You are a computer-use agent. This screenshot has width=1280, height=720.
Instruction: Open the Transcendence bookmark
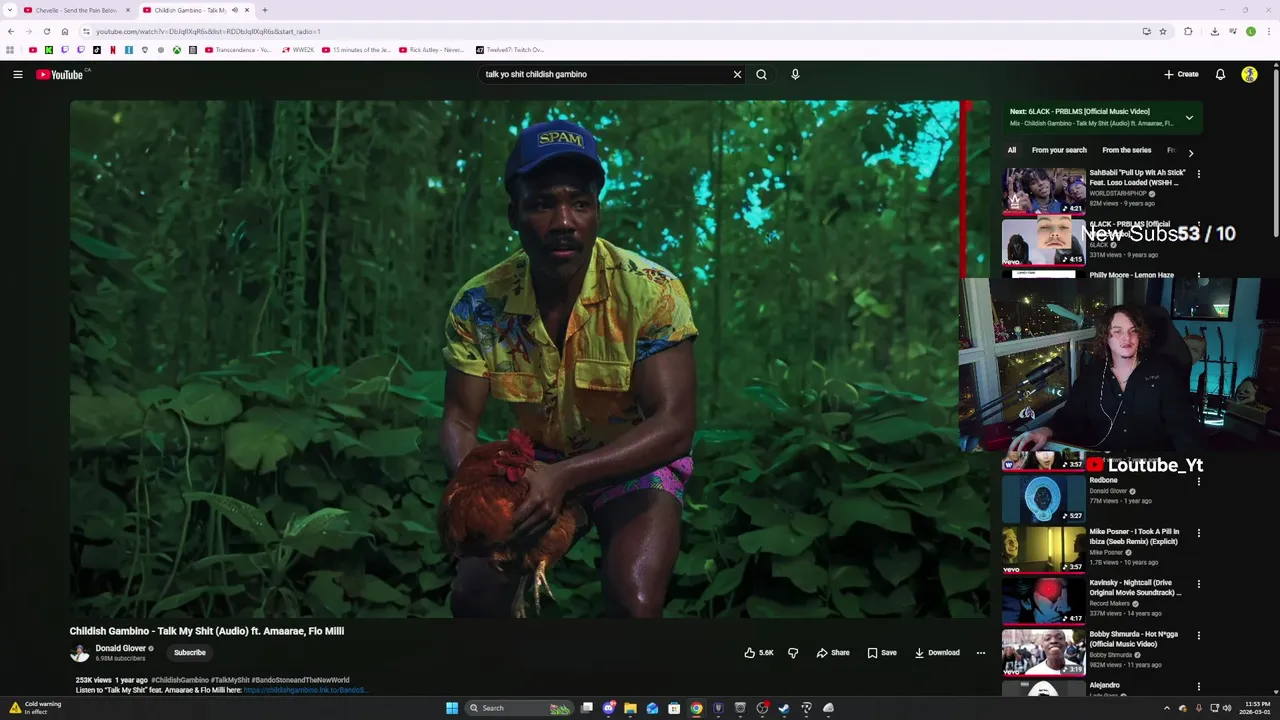[x=238, y=49]
